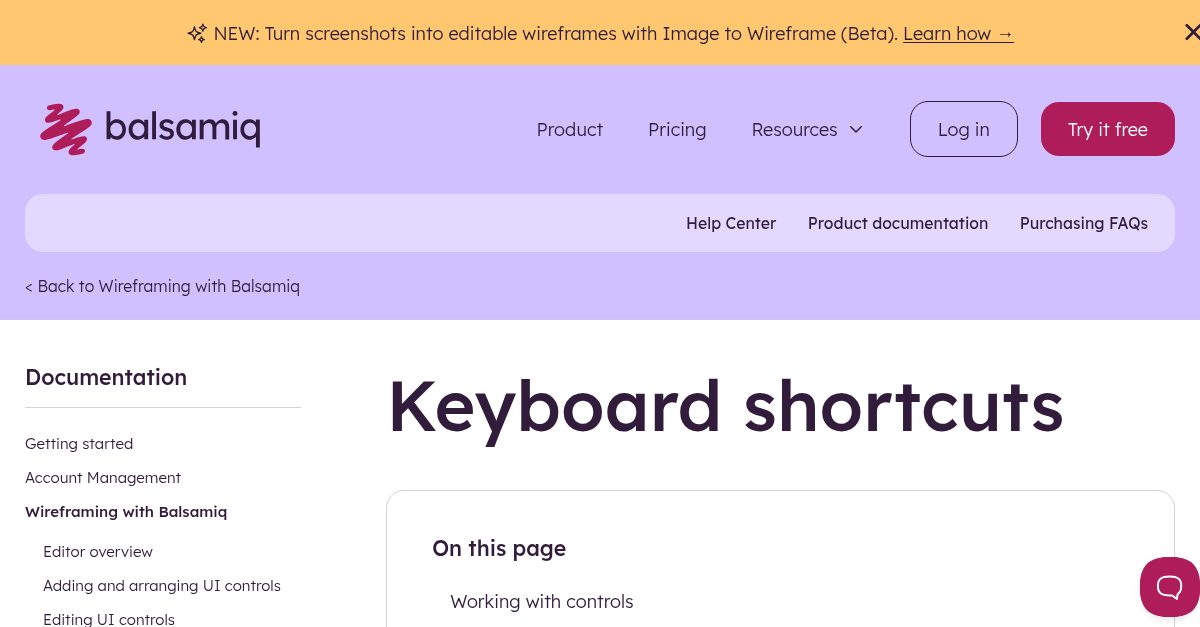Select the Product menu item
Viewport: 1200px width, 627px height.
click(569, 129)
